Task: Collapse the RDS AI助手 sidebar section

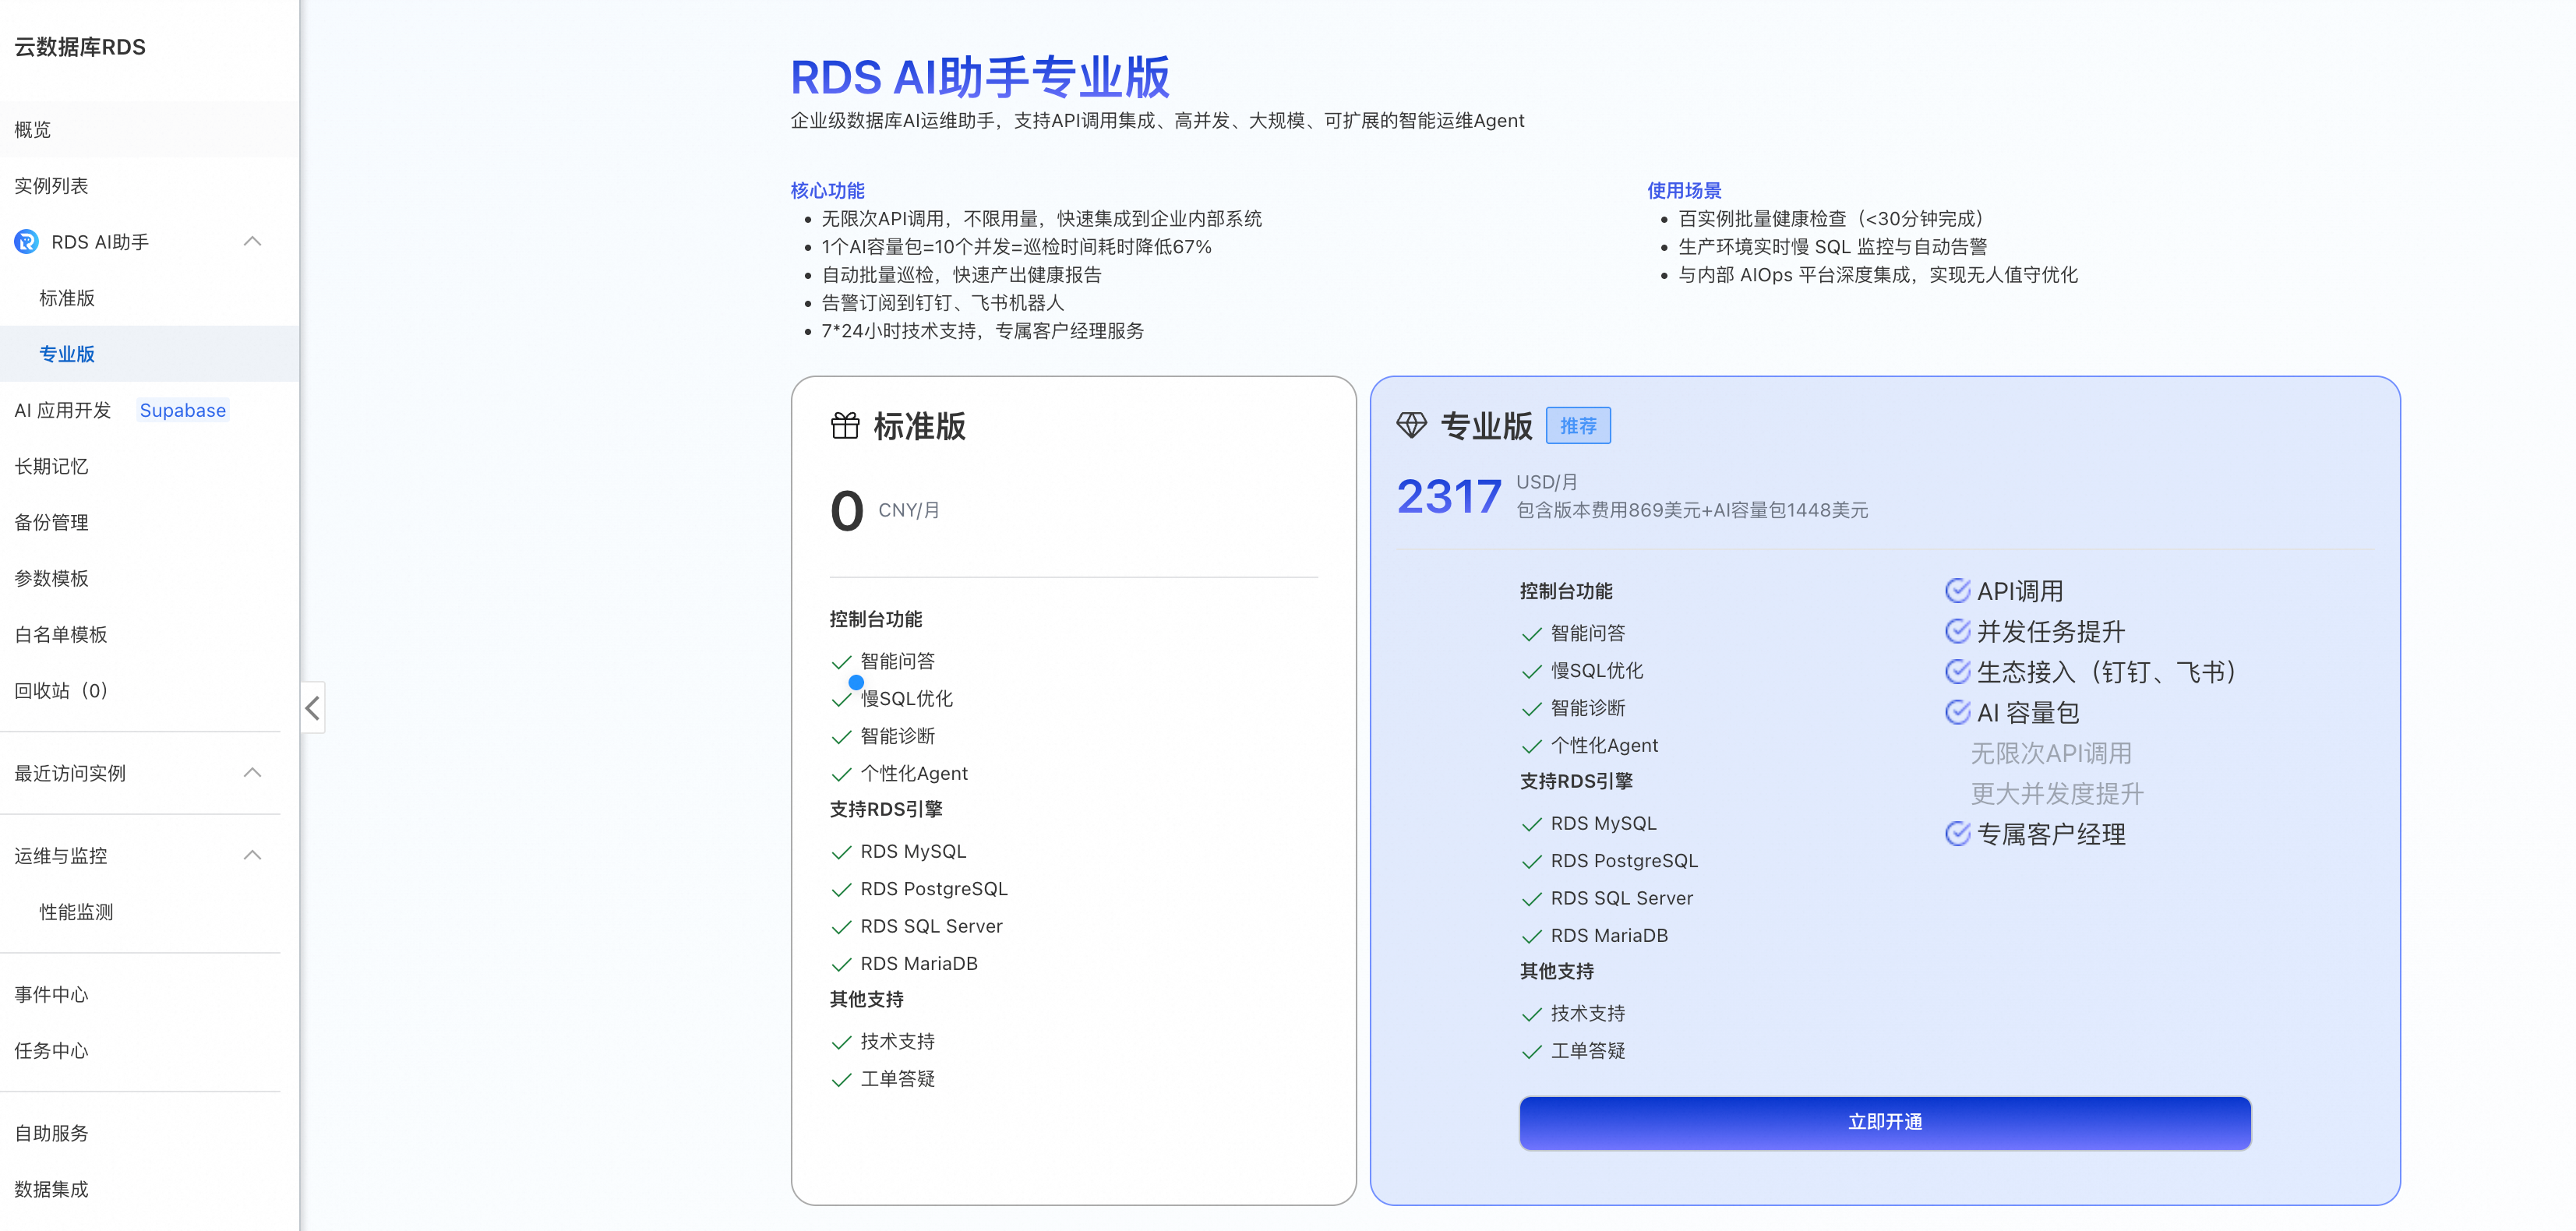Action: coord(252,242)
